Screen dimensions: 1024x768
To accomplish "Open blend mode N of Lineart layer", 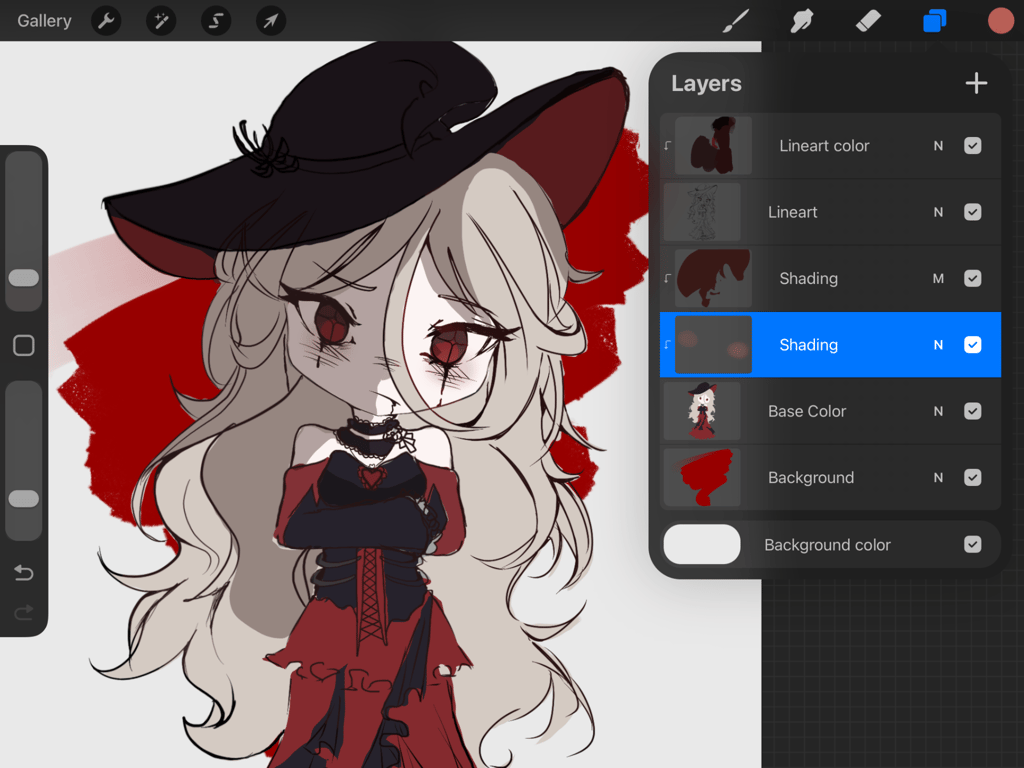I will [x=938, y=212].
